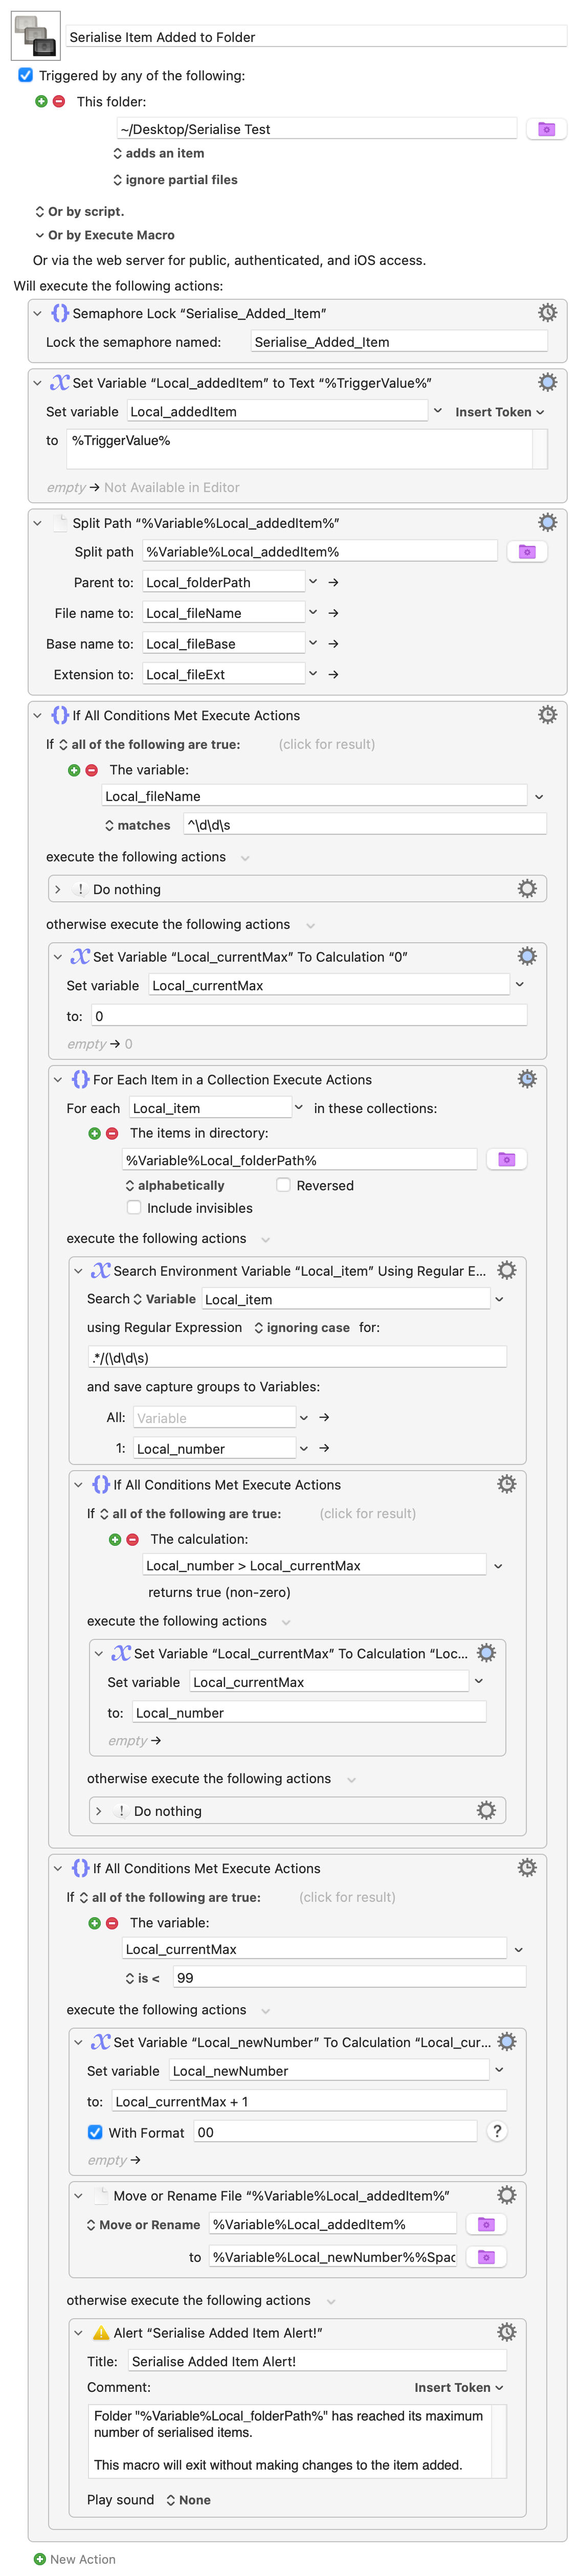Viewport: 578px width, 2576px height.
Task: Open gear menu for For Each action
Action: tap(527, 1079)
